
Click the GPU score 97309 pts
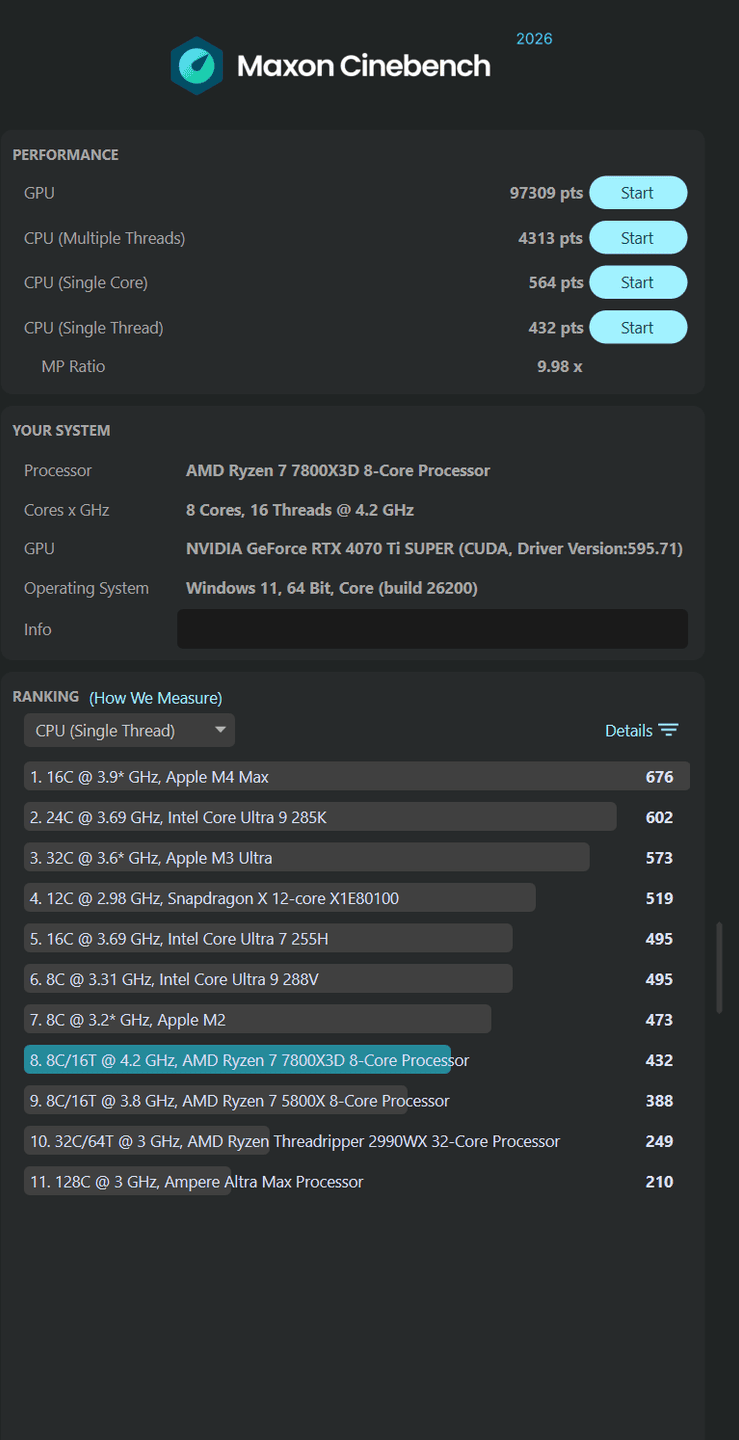tap(546, 193)
